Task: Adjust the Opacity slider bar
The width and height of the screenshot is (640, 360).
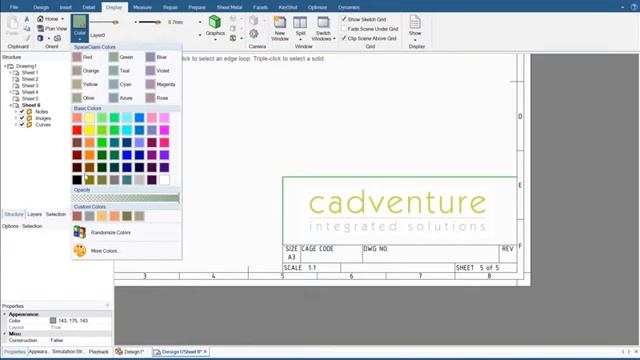Action: 126,198
